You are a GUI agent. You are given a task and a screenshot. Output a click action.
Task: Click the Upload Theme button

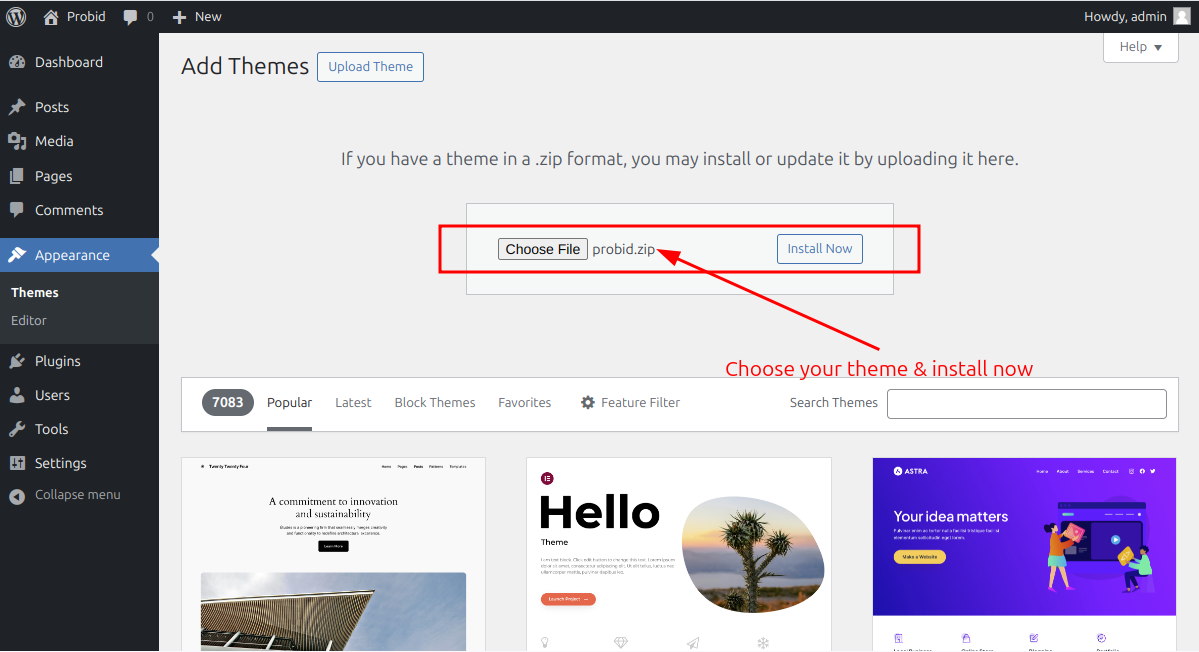coord(370,66)
